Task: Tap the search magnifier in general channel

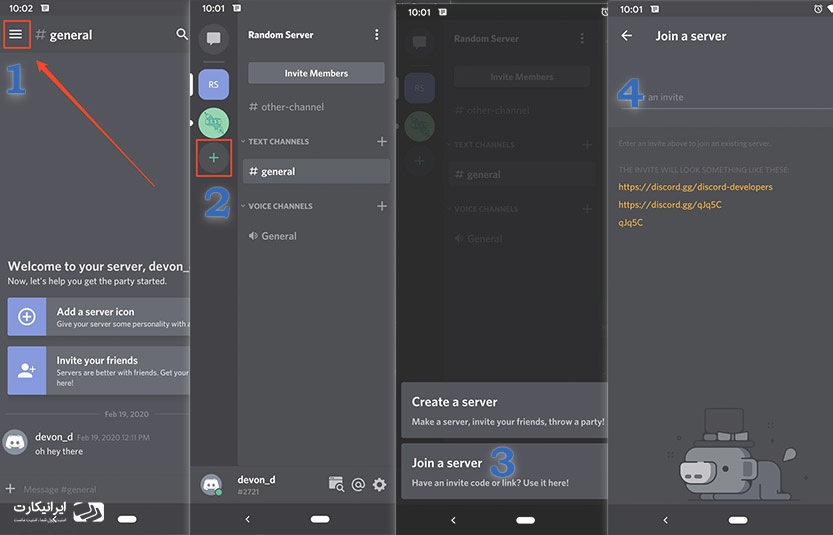Action: pos(182,35)
